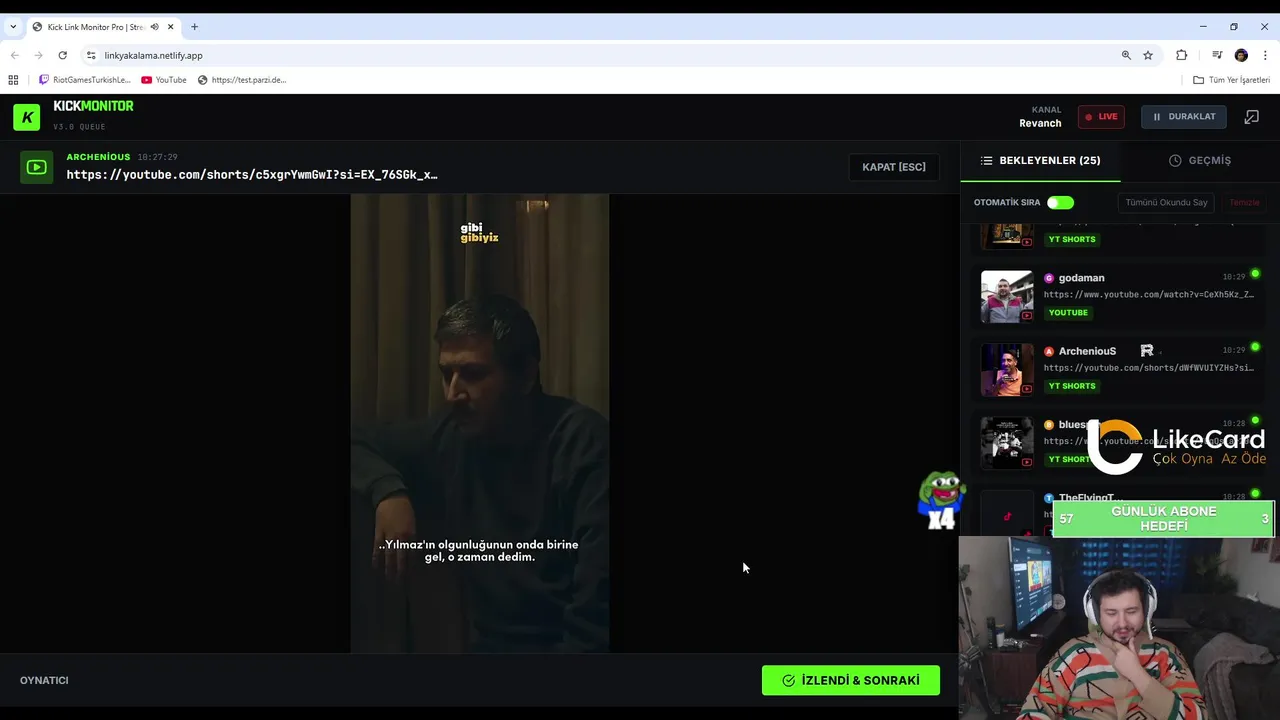1280x720 pixels.
Task: Expand the tab search dropdown arrow
Action: tap(13, 27)
